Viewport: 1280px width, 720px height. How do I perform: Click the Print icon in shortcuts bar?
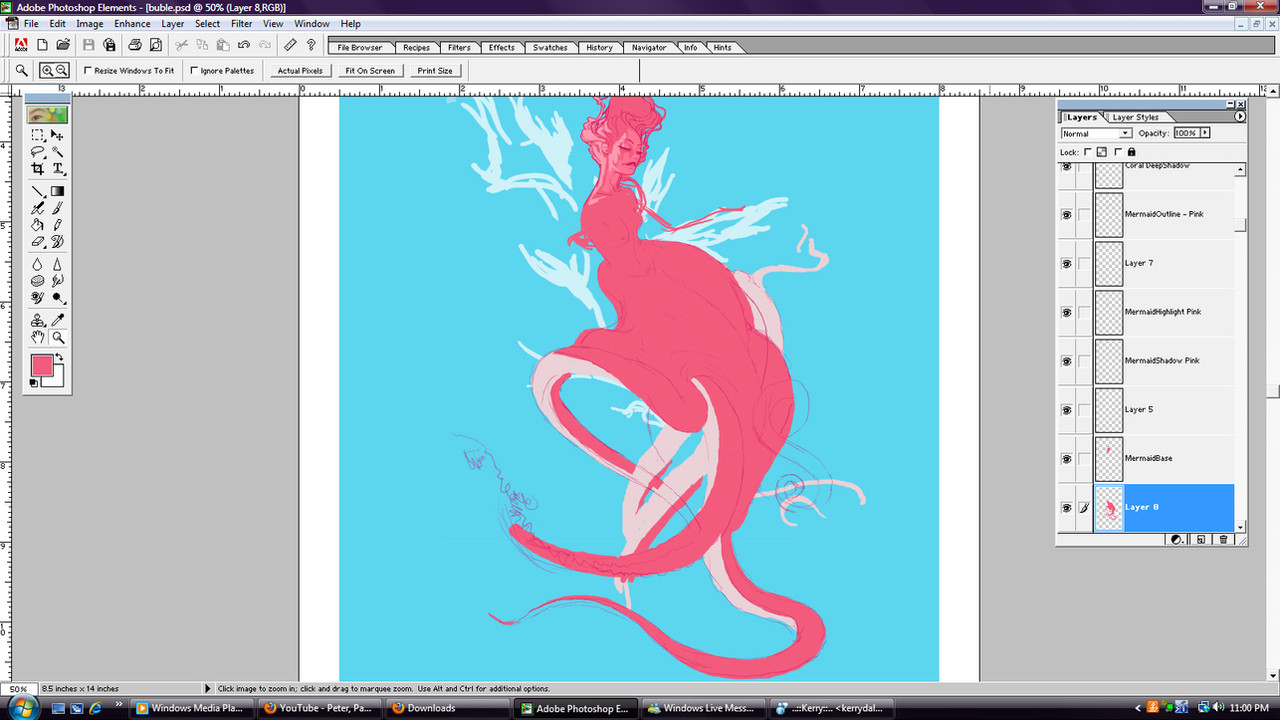click(134, 45)
